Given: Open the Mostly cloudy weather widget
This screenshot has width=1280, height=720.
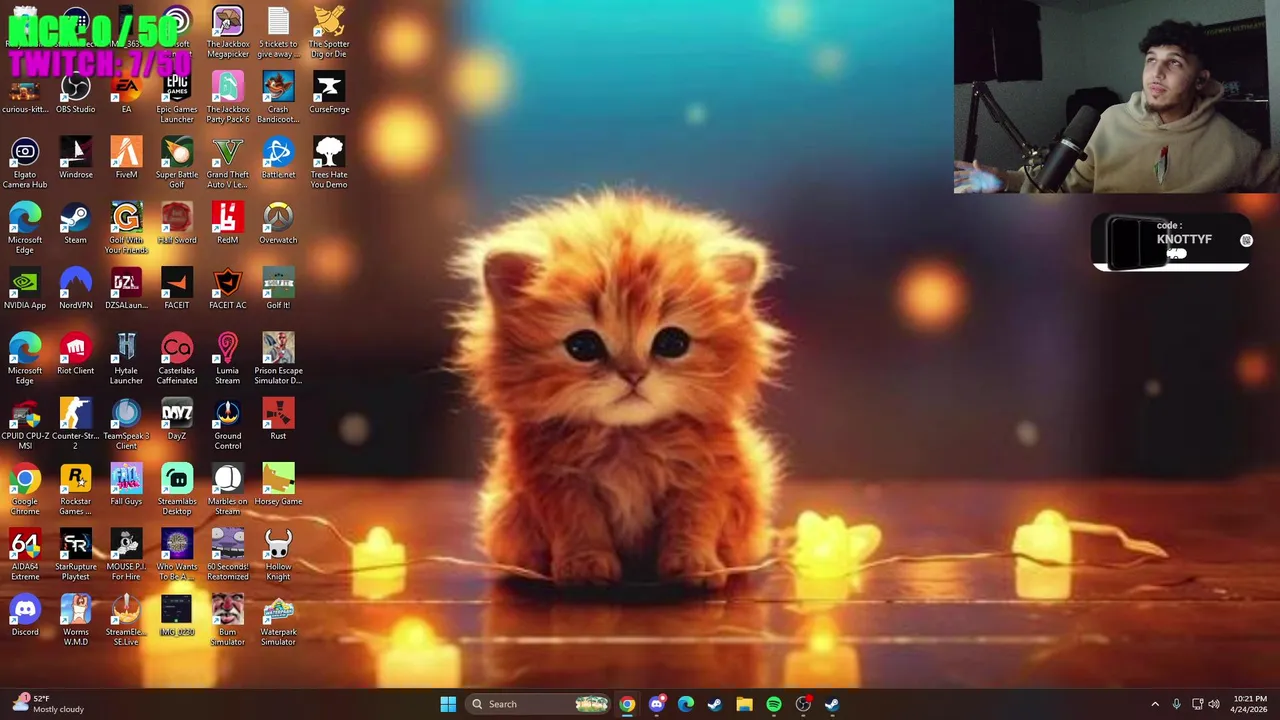Looking at the screenshot, I should tap(46, 704).
